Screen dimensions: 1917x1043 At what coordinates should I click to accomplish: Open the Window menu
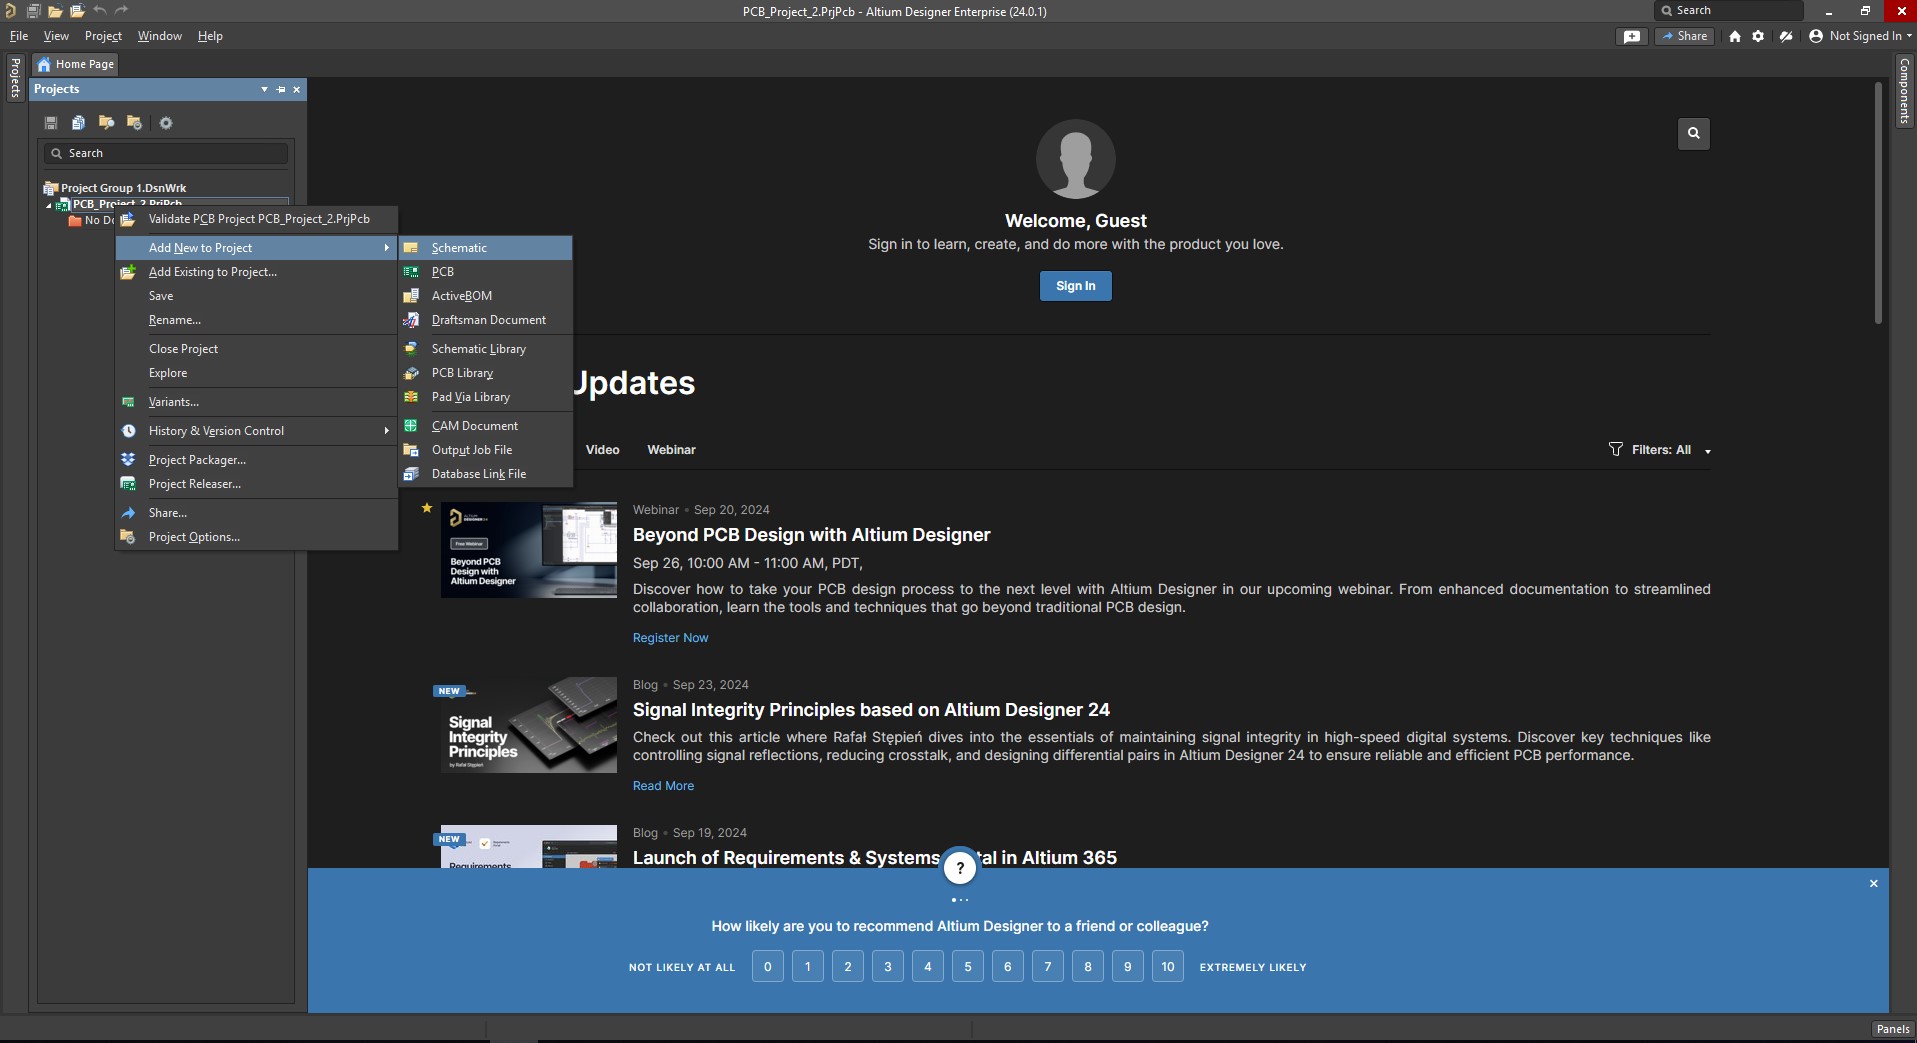coord(160,36)
